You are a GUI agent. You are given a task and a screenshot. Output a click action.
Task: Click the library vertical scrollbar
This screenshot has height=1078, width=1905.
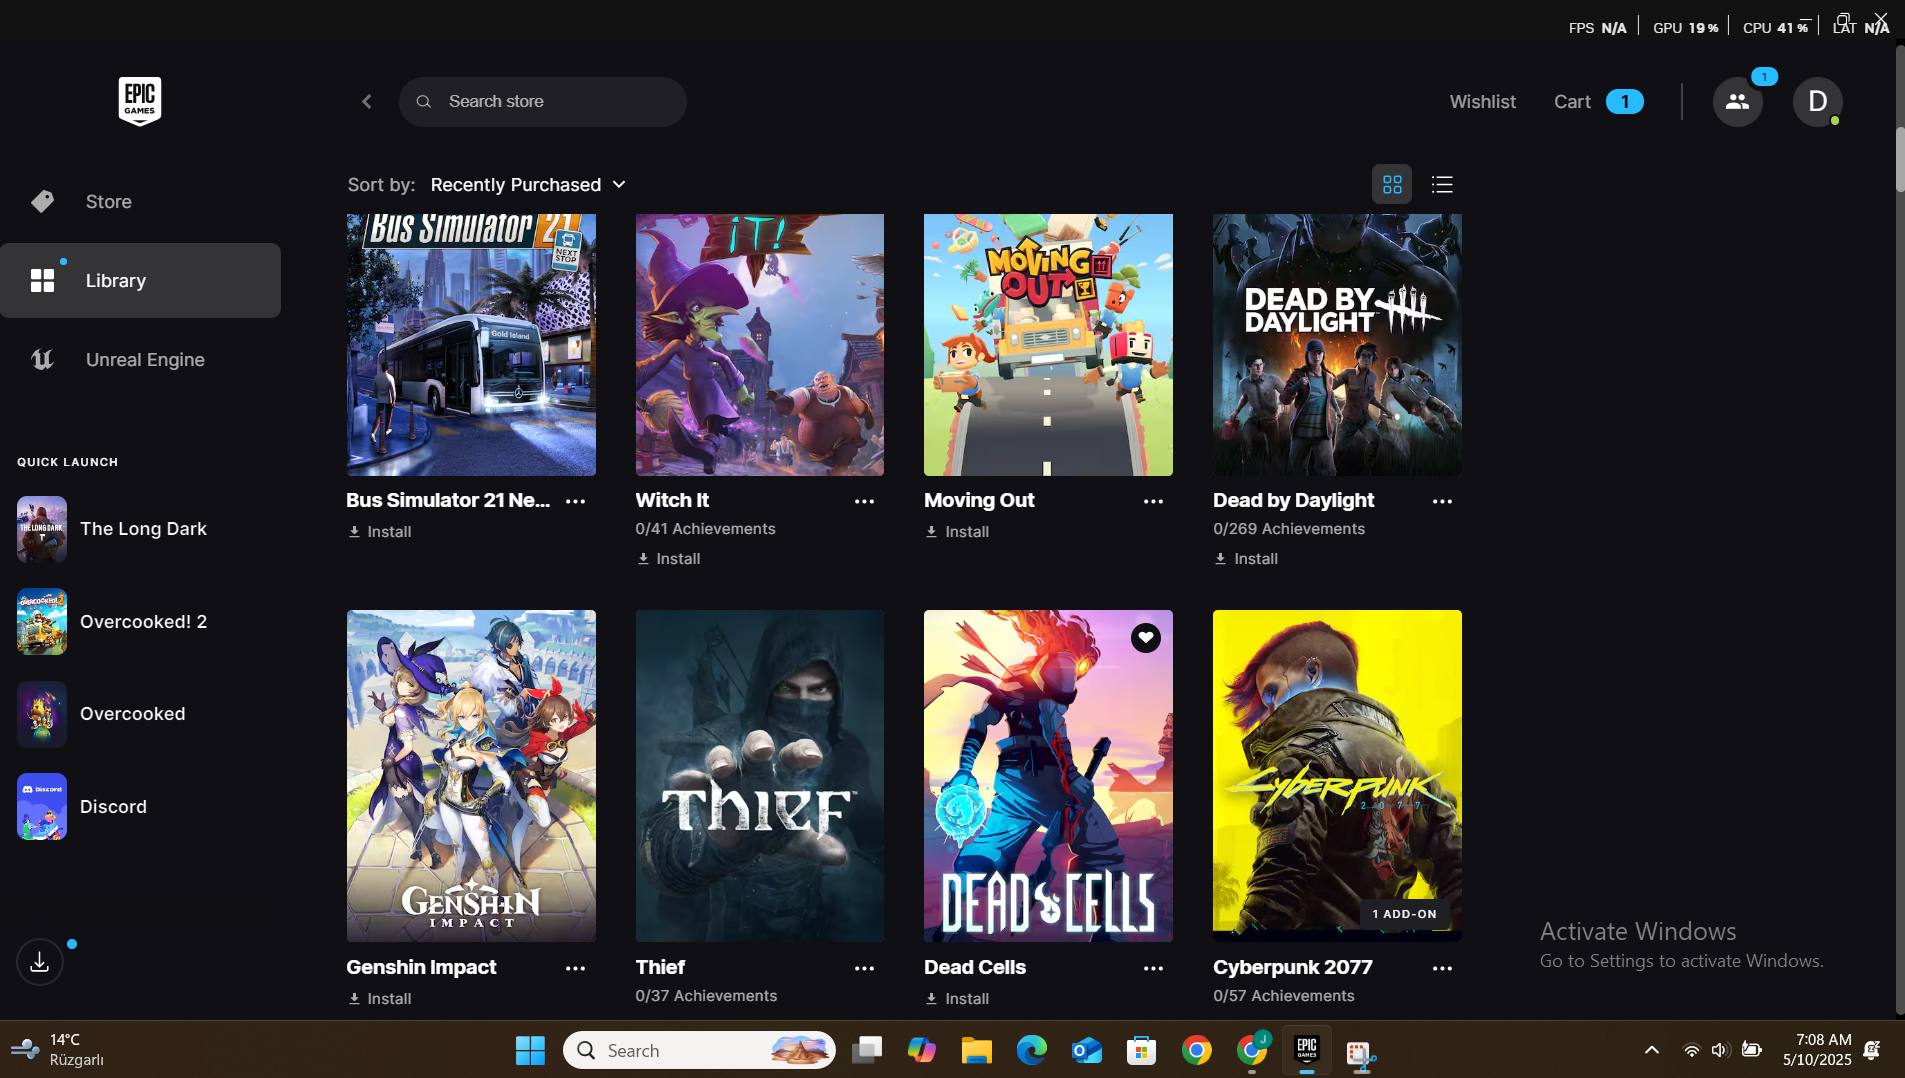[1900, 160]
